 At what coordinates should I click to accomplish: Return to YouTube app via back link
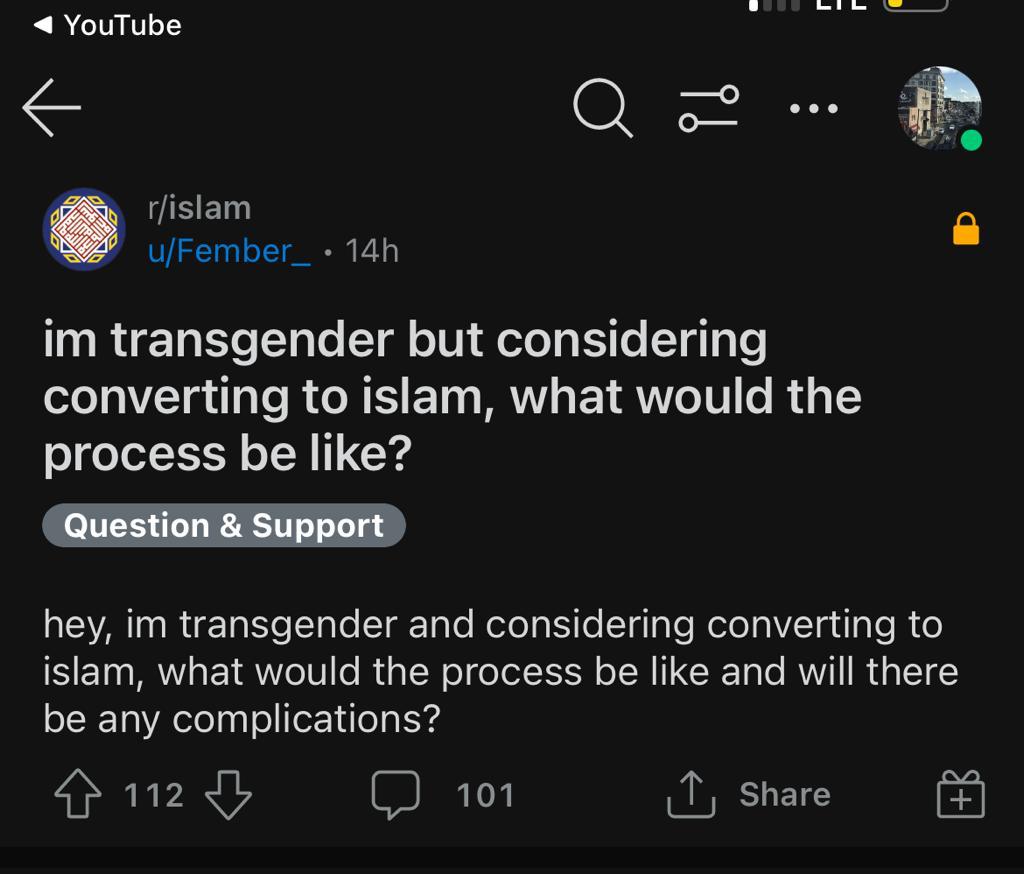[108, 25]
